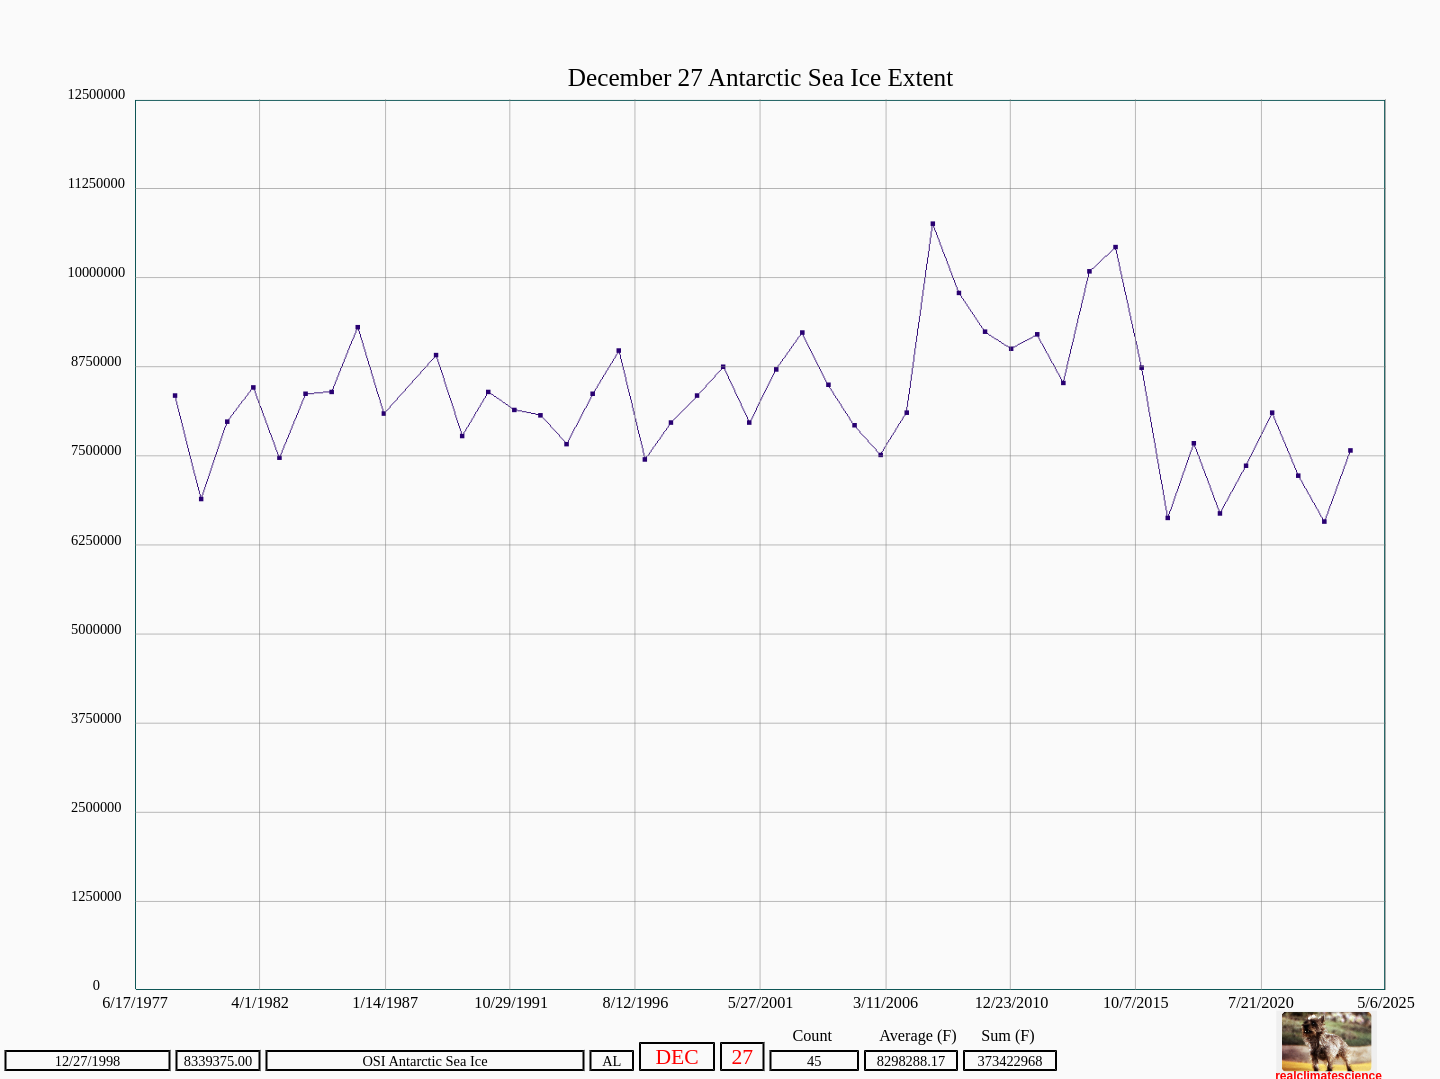Screen dimensions: 1440x1079
Task: Click the chart title December 27 Antarctic Sea Ice Extent
Action: (x=760, y=78)
